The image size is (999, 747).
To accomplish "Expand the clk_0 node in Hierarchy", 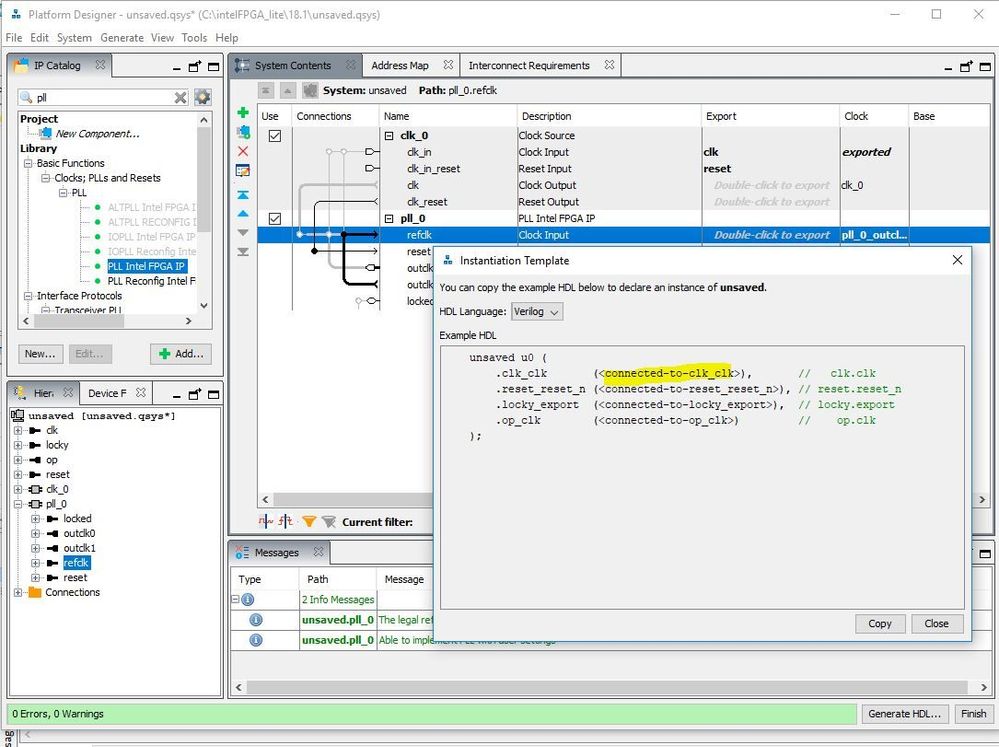I will [18, 490].
